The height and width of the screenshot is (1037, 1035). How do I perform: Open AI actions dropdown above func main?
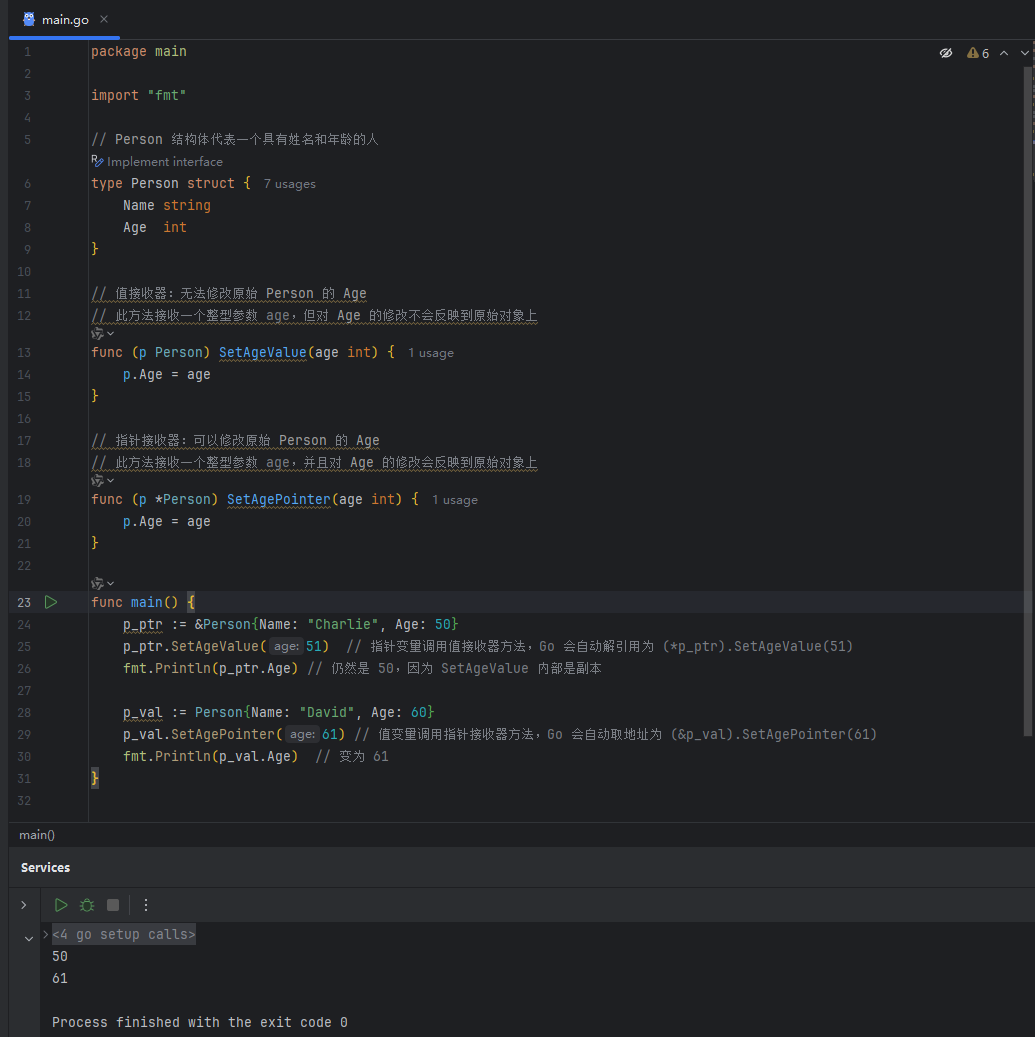click(103, 583)
